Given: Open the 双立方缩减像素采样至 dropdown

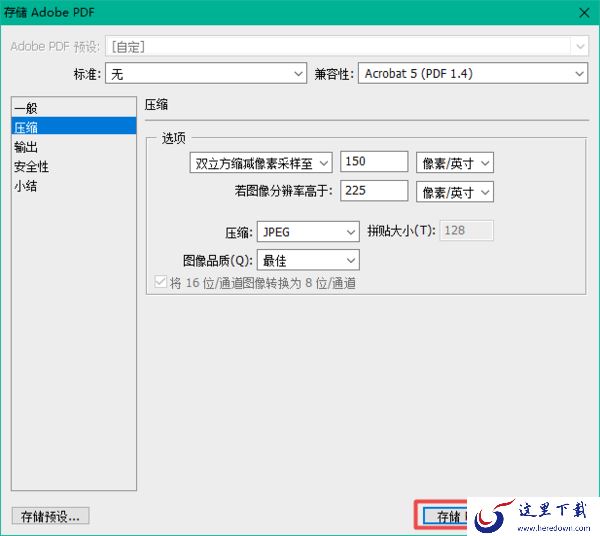Looking at the screenshot, I should [x=261, y=163].
